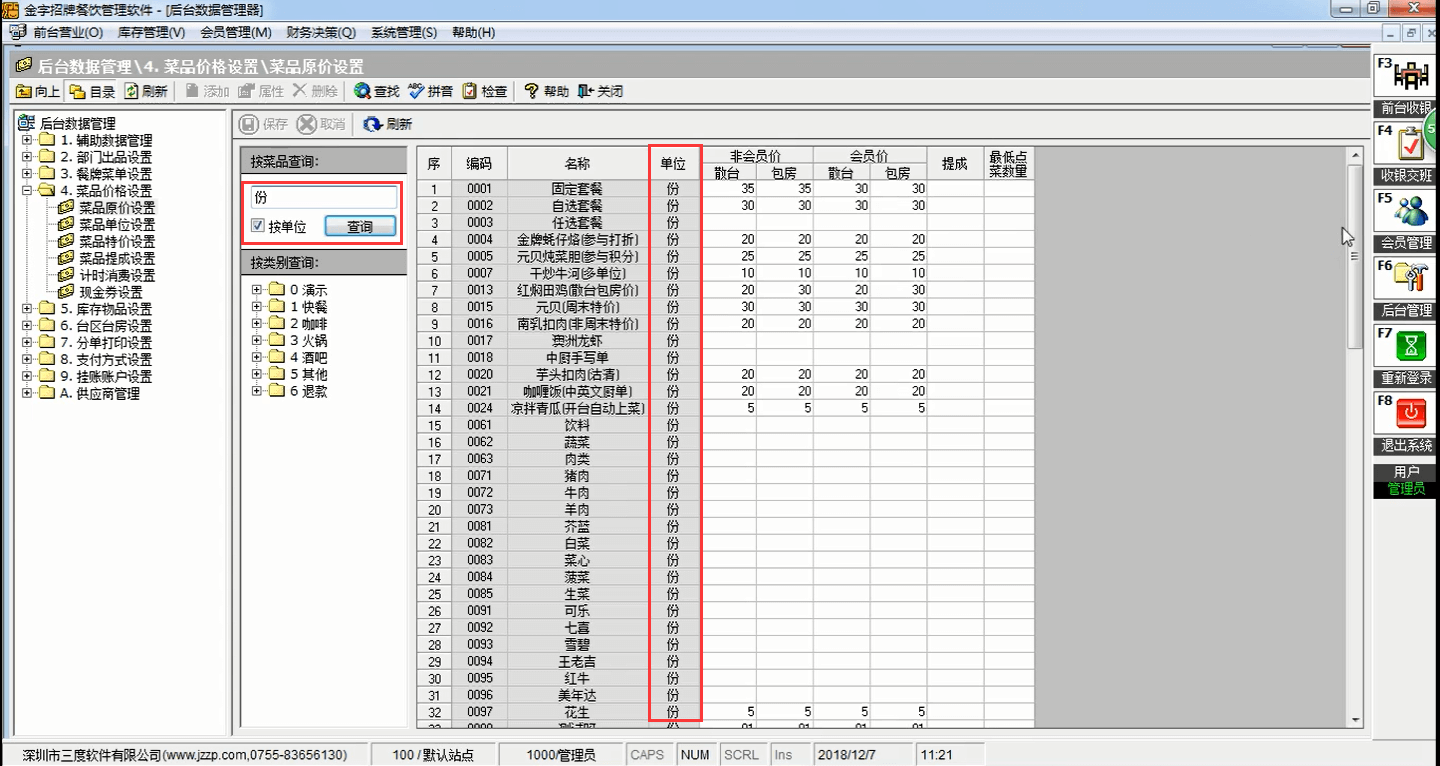
Task: Click the 提成 column header
Action: [955, 164]
